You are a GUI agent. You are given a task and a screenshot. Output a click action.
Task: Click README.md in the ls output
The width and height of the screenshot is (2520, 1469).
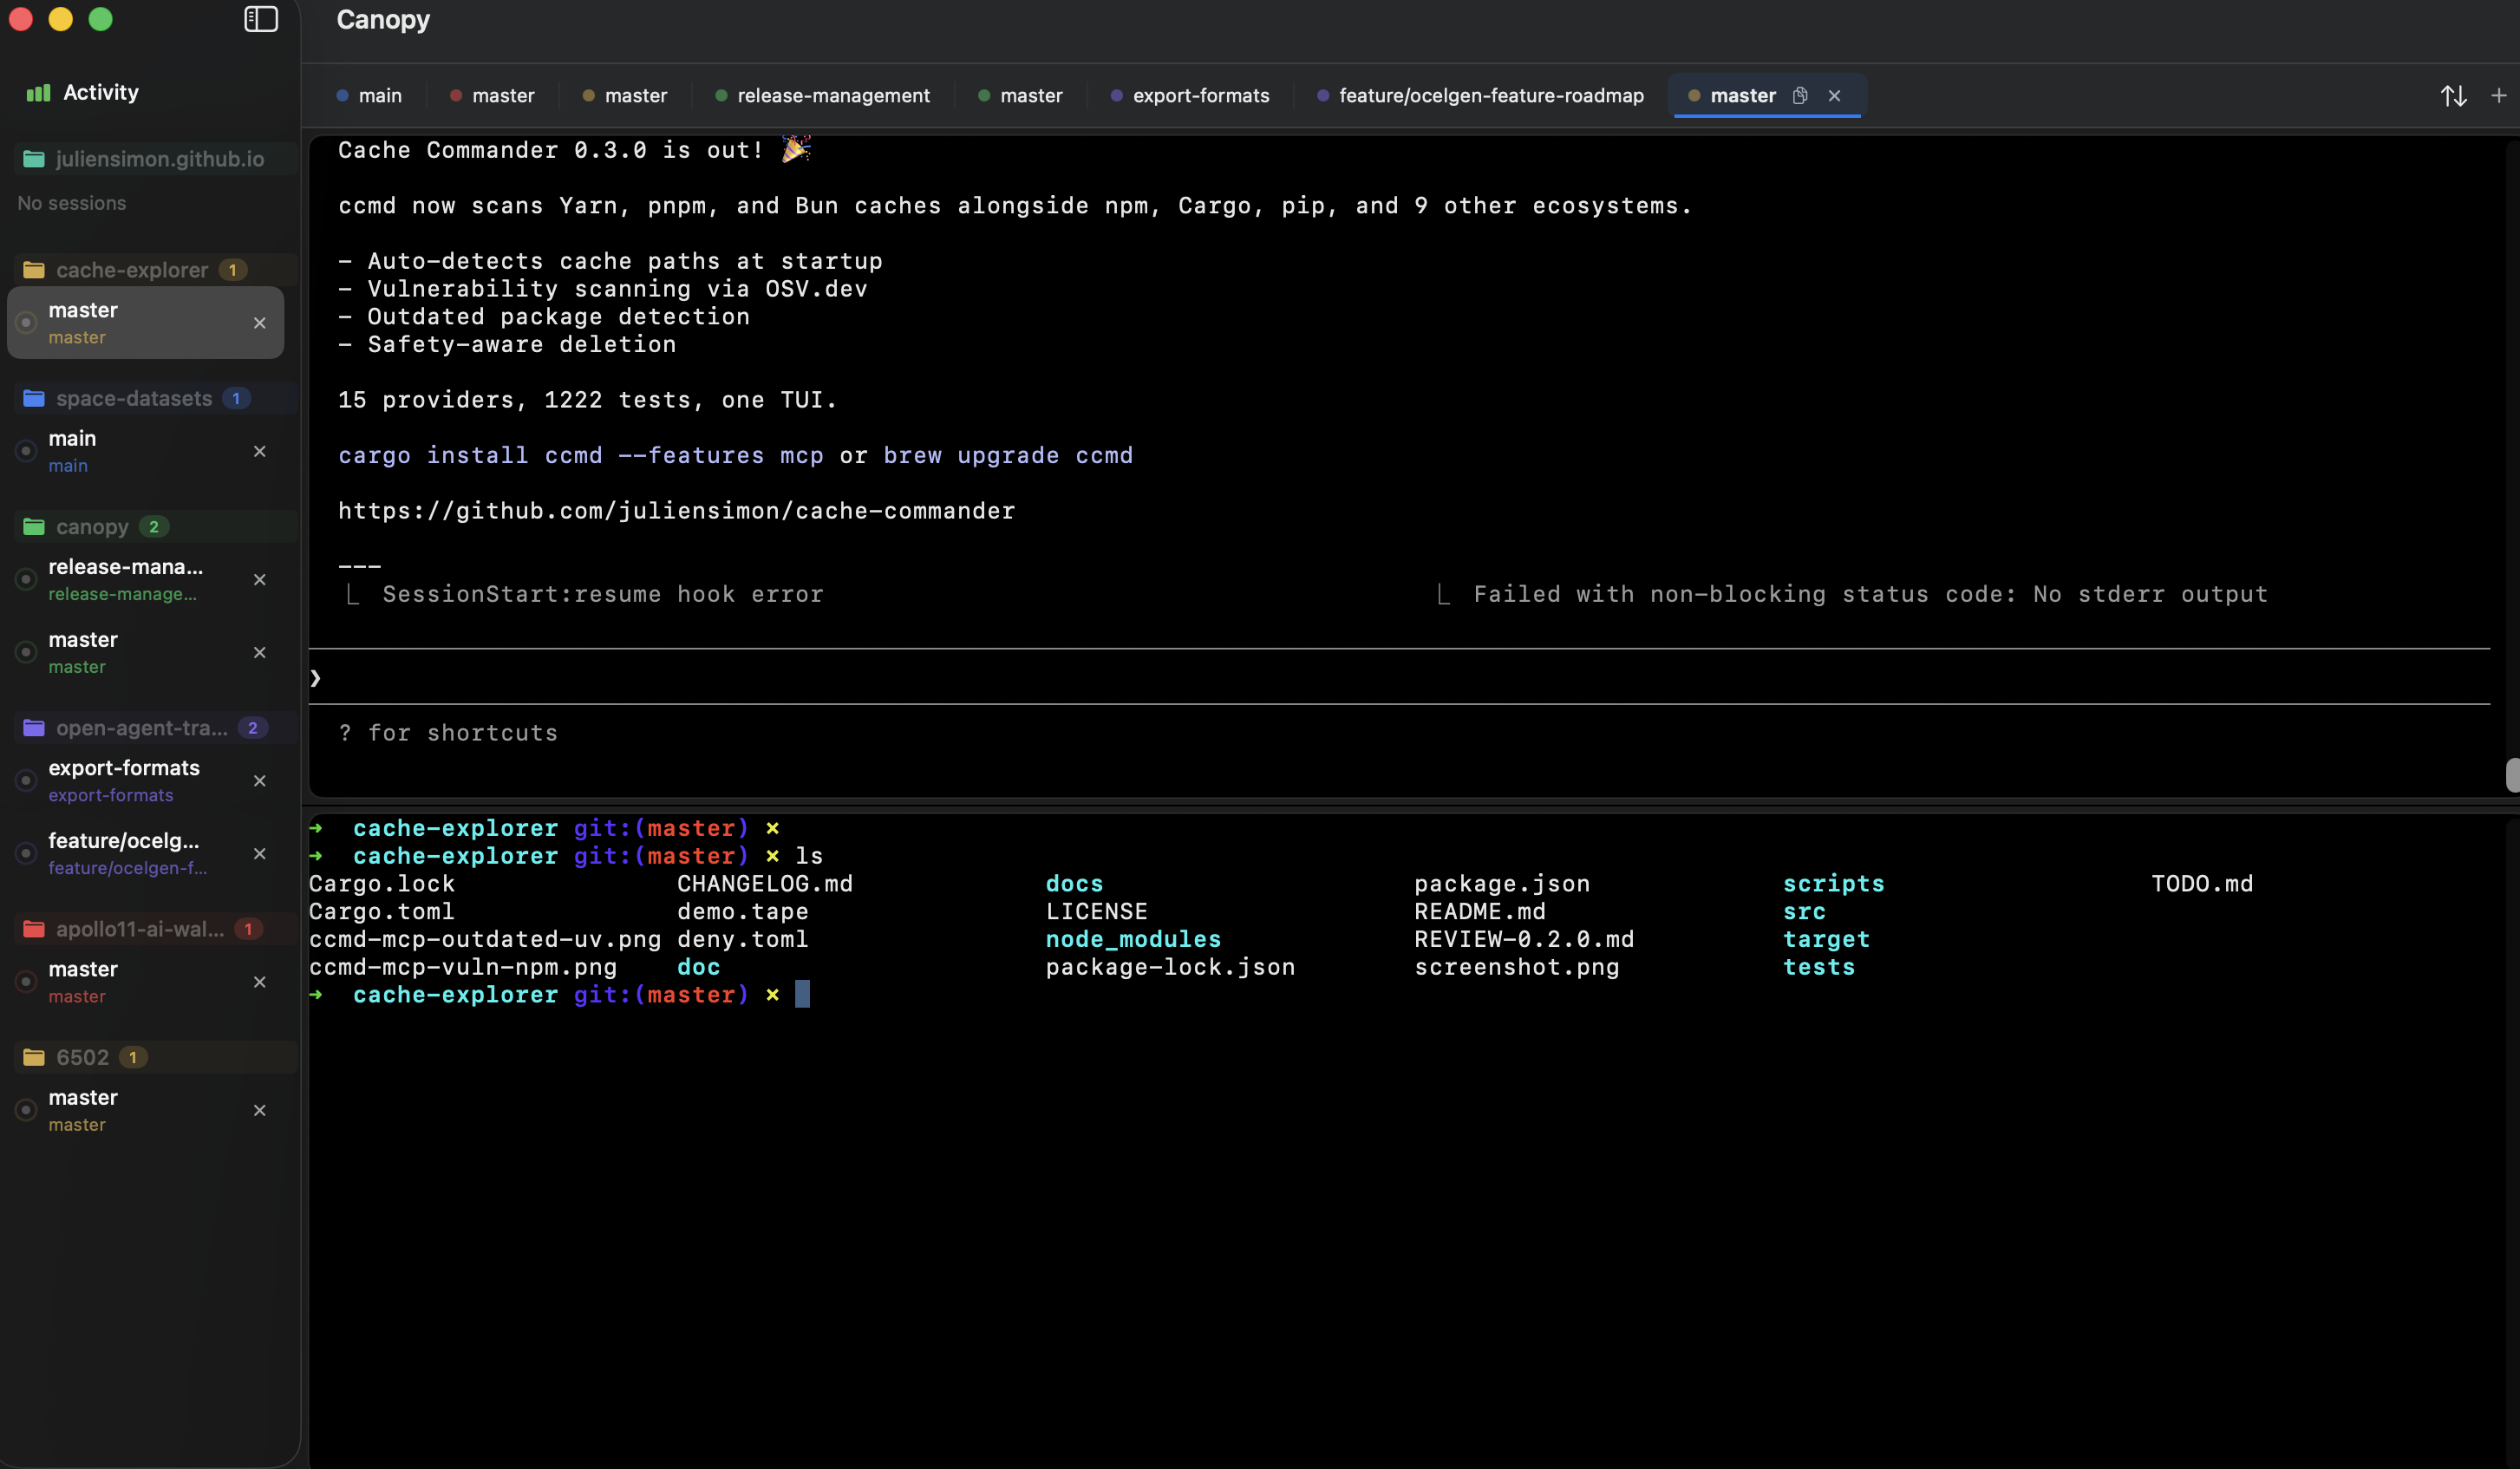click(x=1480, y=912)
